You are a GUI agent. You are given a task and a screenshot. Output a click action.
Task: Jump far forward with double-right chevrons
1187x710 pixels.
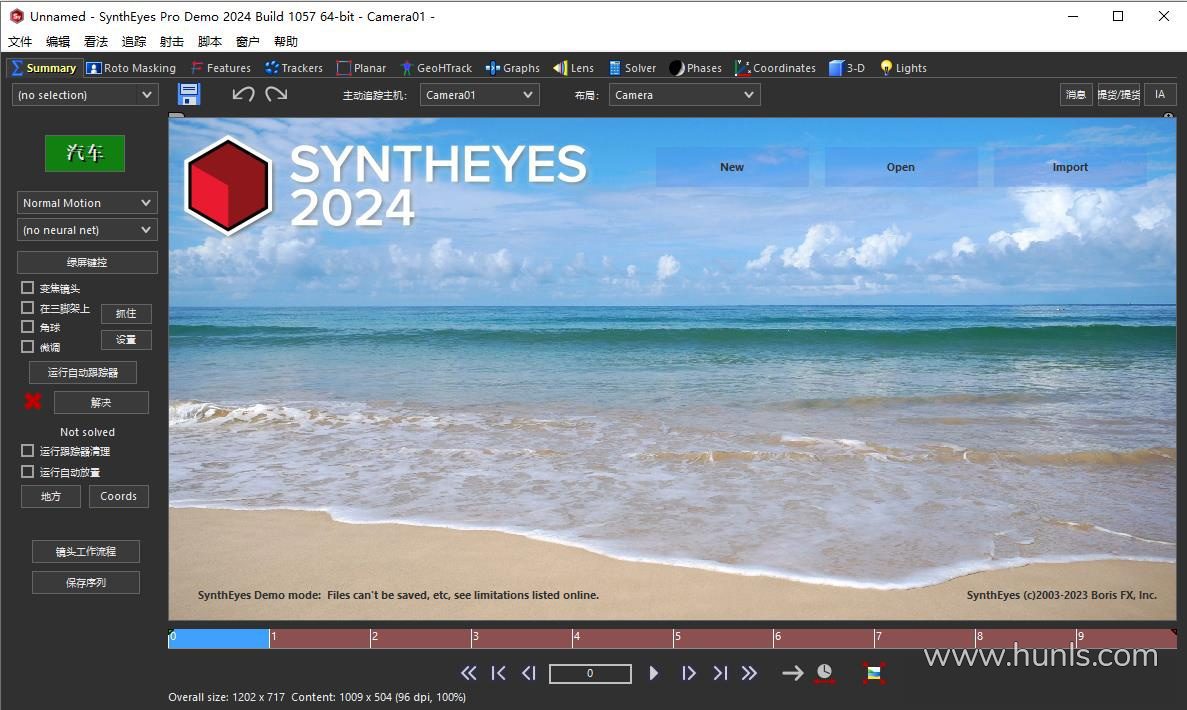point(749,673)
